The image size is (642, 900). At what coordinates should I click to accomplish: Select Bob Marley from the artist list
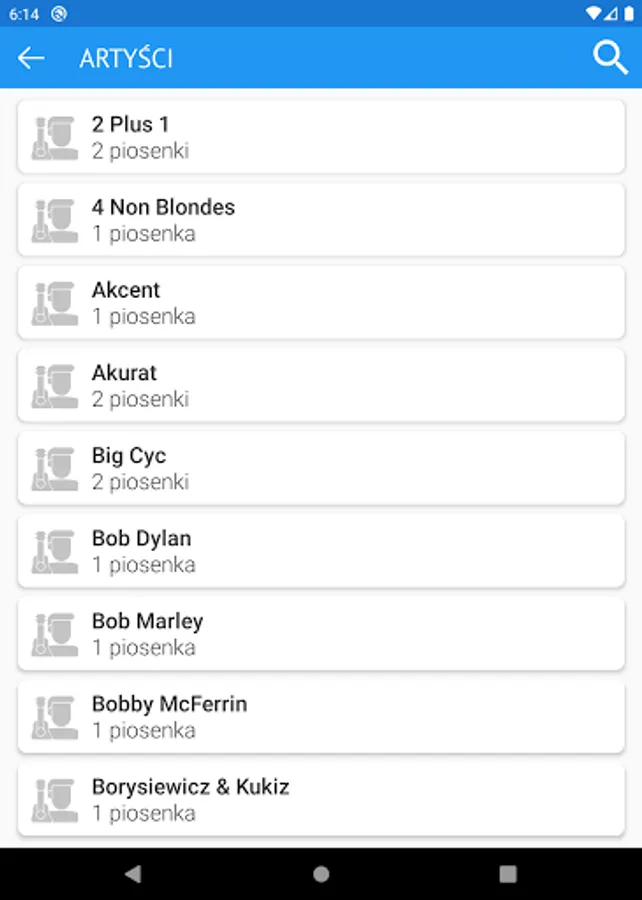click(x=321, y=634)
